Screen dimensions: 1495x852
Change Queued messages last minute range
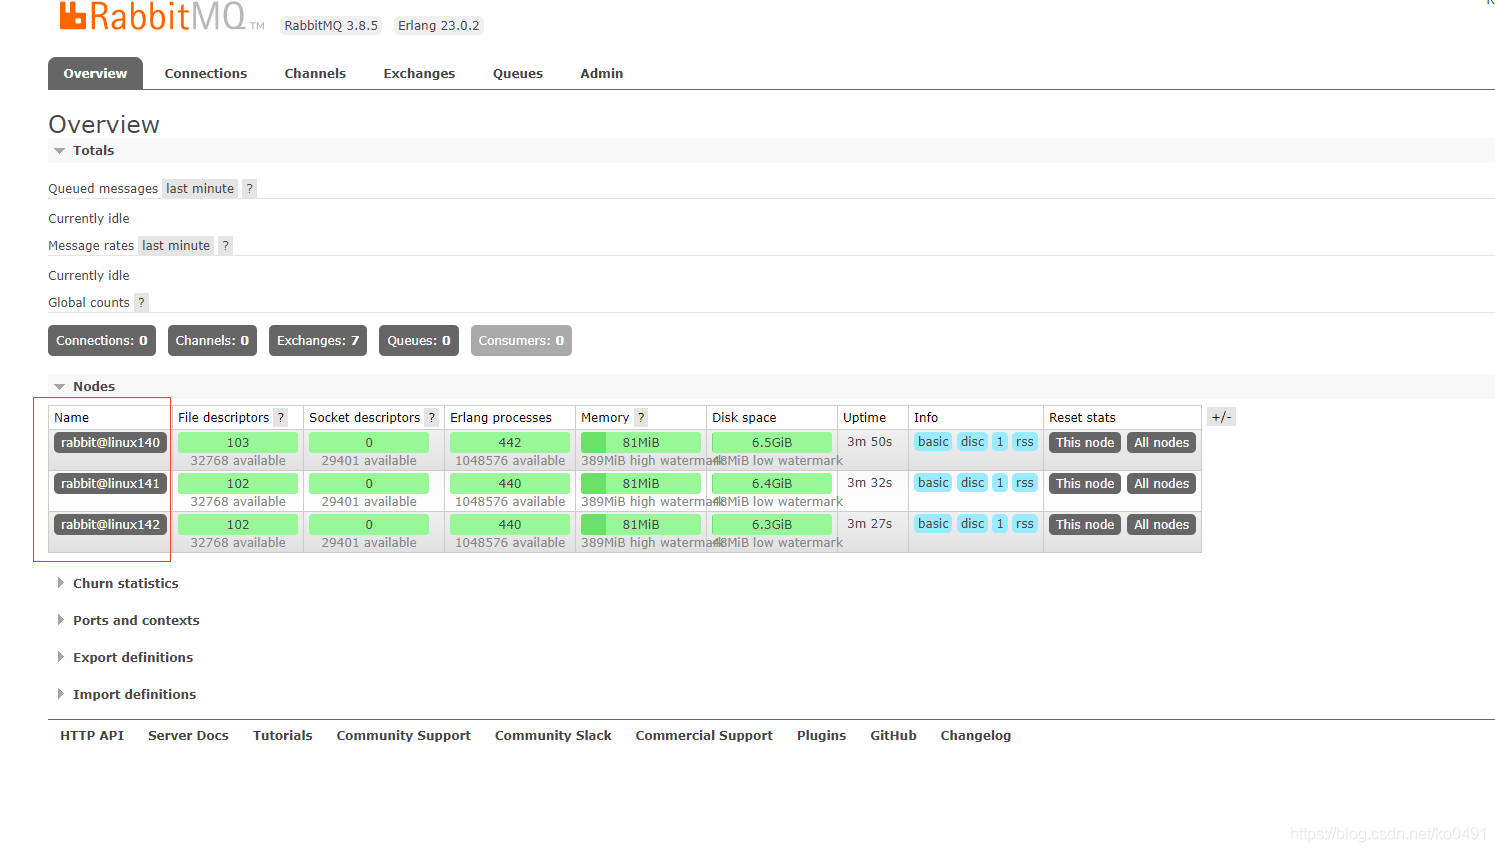pos(200,188)
